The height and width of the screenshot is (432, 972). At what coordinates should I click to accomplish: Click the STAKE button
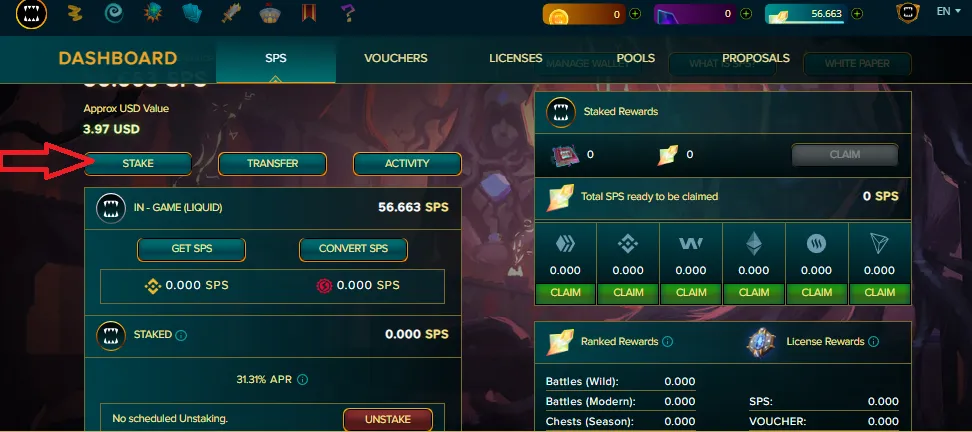pos(138,164)
